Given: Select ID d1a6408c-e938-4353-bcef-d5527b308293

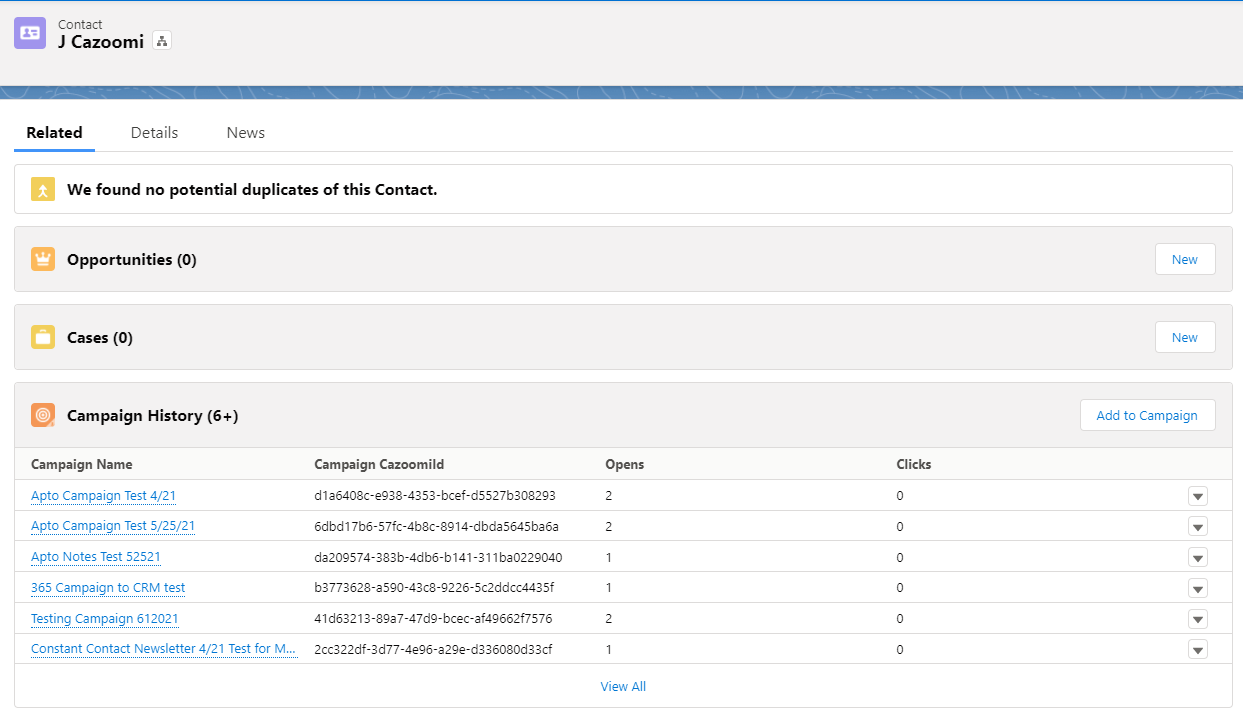Looking at the screenshot, I should click(x=435, y=496).
